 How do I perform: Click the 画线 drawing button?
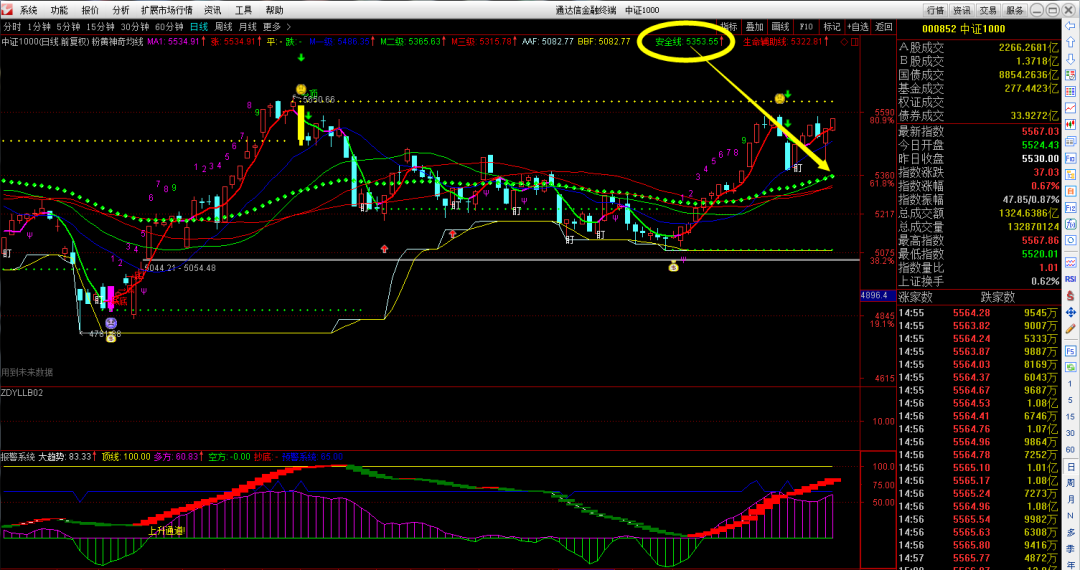[x=780, y=27]
